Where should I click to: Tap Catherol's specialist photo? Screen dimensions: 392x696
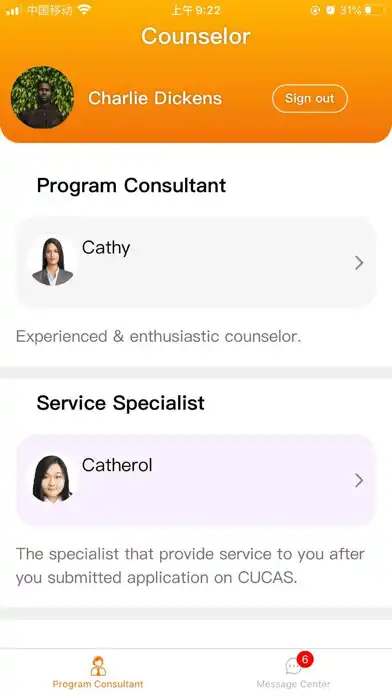52,478
